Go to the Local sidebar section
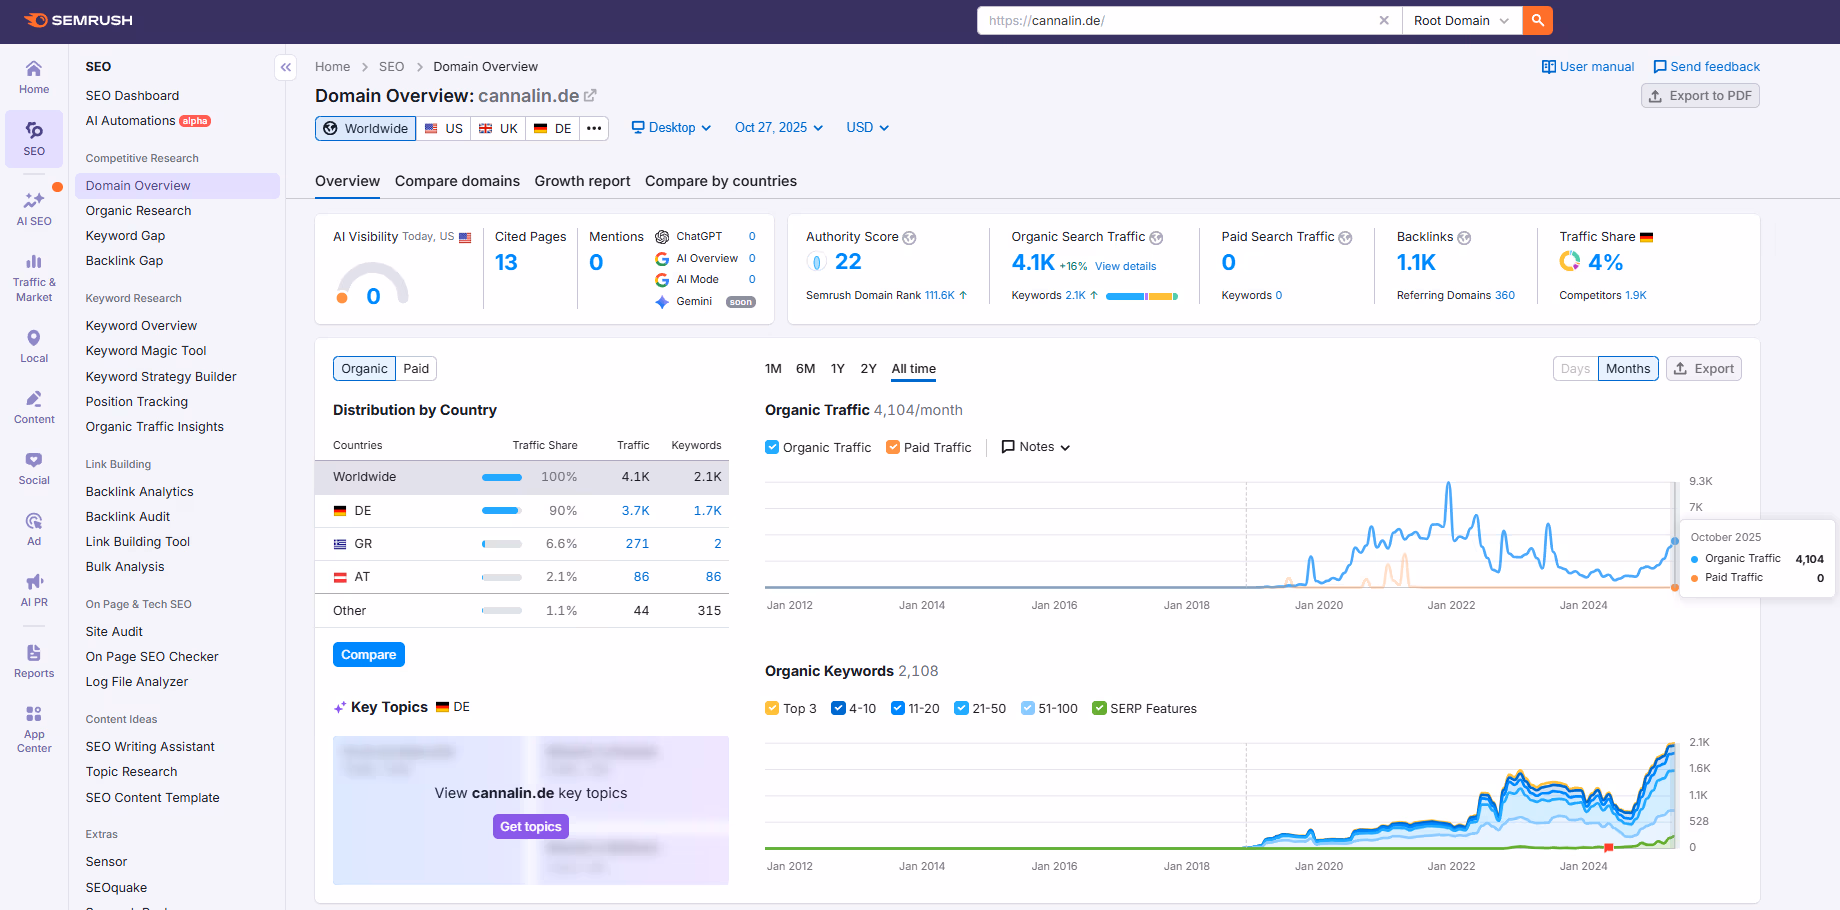Viewport: 1840px width, 910px height. (x=34, y=345)
